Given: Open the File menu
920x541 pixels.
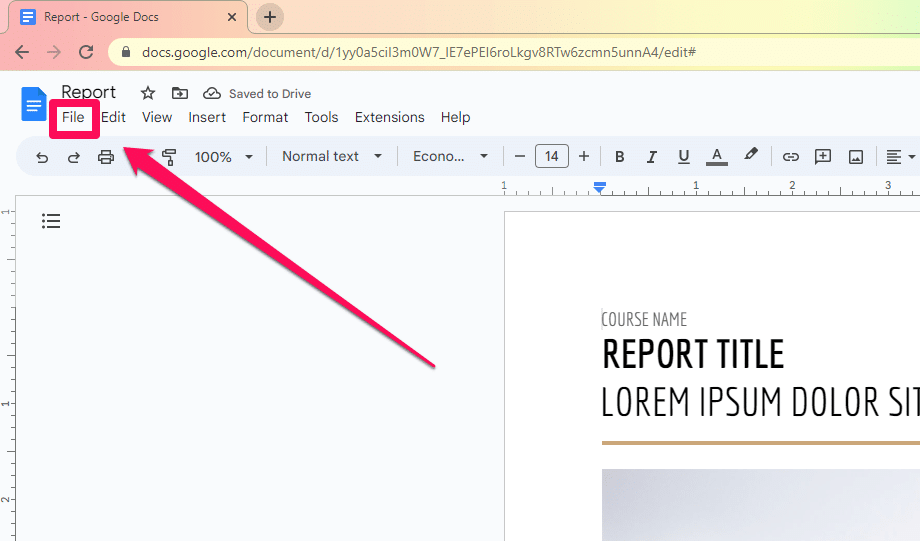Looking at the screenshot, I should pyautogui.click(x=73, y=117).
